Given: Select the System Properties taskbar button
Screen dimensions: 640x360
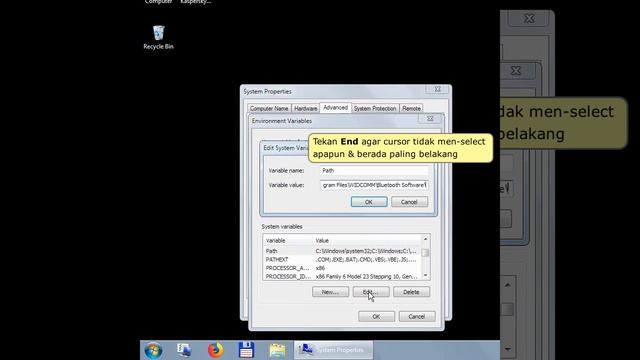Looking at the screenshot, I should click(x=333, y=350).
